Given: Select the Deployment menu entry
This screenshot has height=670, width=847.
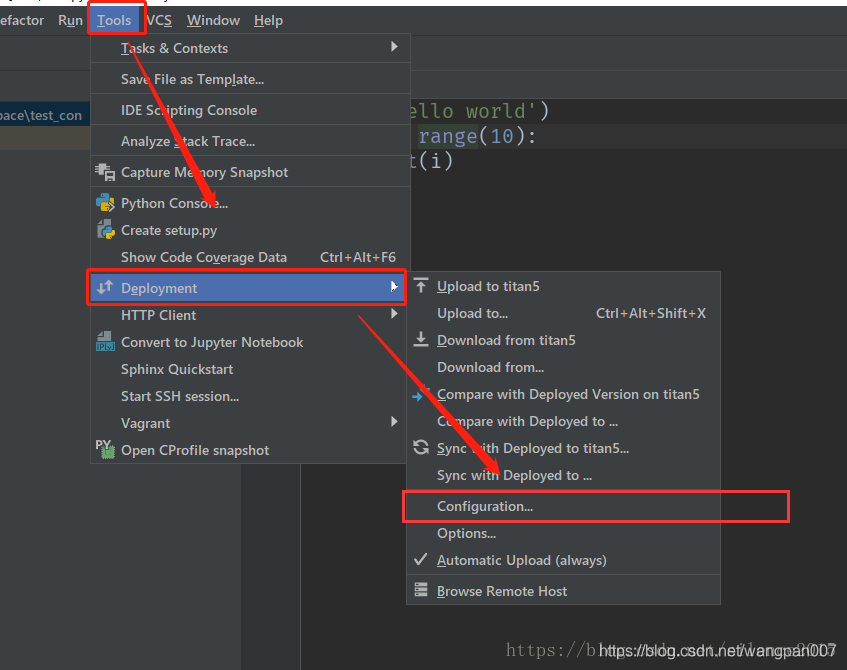Looking at the screenshot, I should [x=246, y=287].
